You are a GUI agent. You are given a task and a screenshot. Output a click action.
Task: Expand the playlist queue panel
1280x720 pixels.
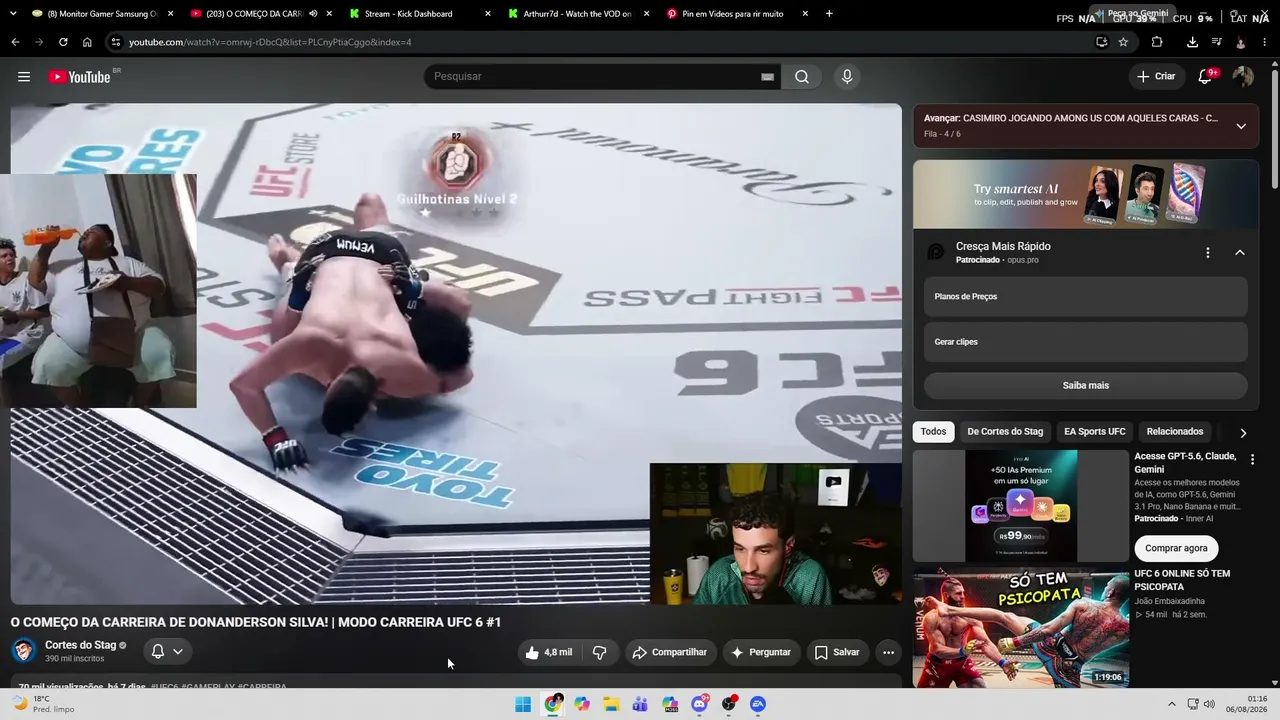(1241, 126)
